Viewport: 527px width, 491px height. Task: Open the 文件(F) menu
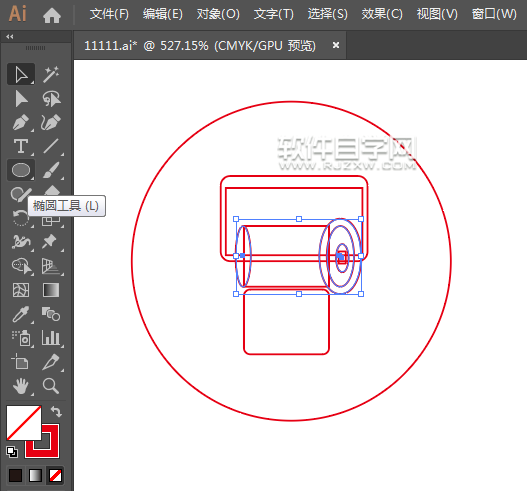click(x=109, y=14)
